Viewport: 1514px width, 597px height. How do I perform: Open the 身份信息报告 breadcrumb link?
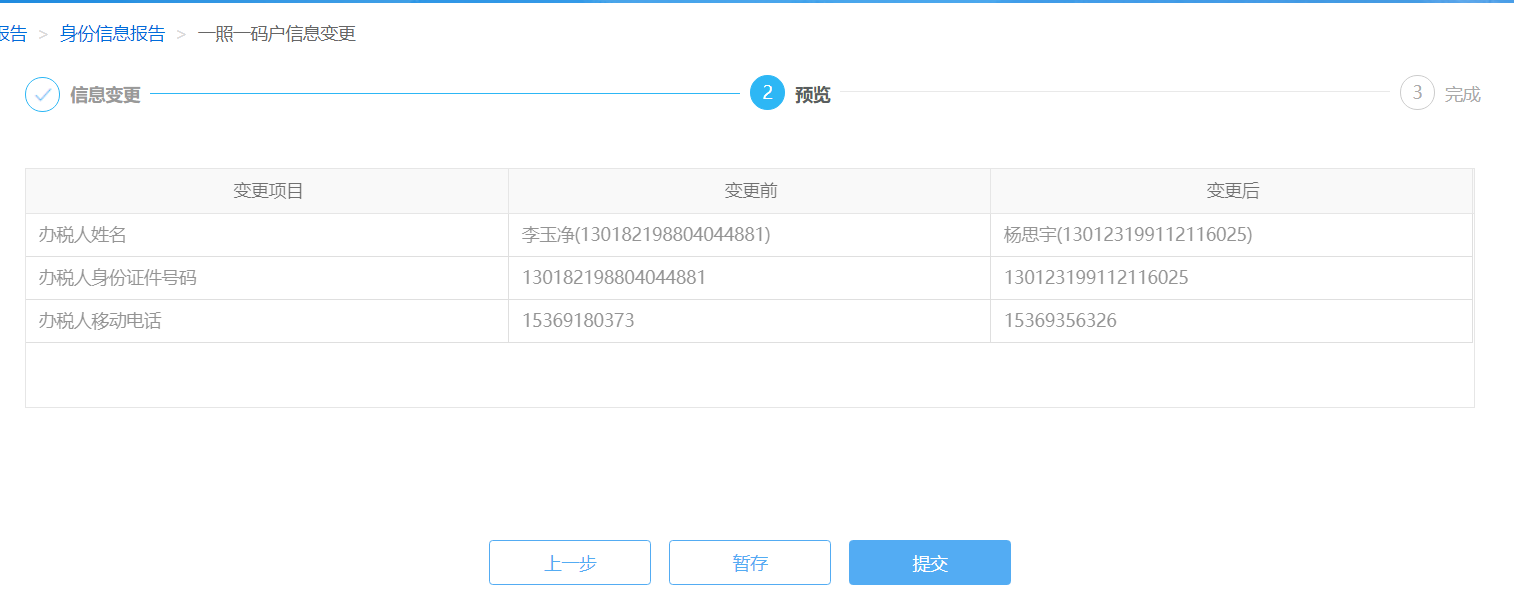[x=112, y=34]
